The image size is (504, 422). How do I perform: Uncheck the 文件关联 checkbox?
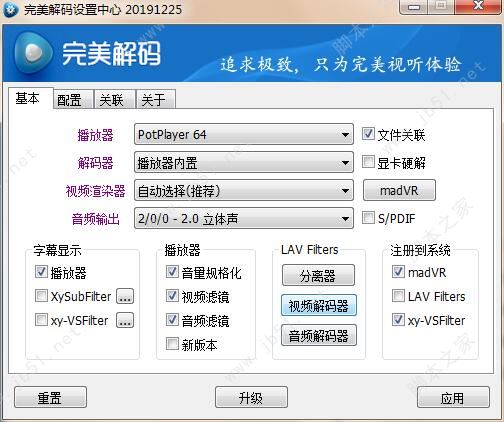tap(368, 134)
